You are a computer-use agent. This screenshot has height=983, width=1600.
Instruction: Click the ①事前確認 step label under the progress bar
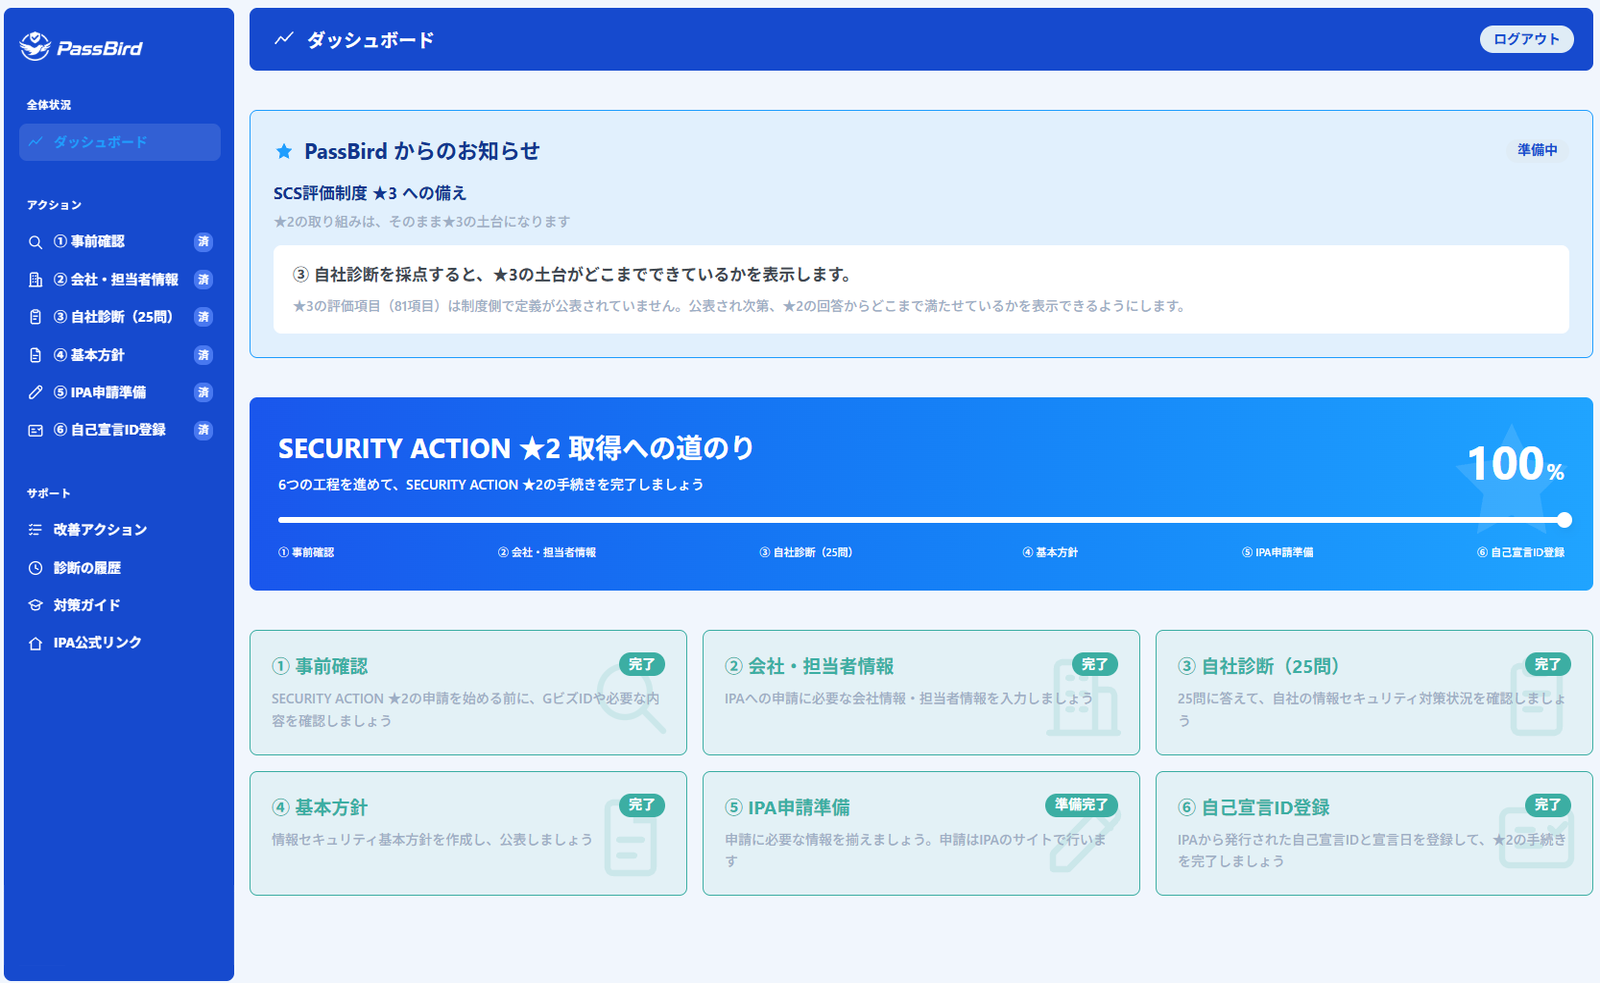(x=306, y=552)
